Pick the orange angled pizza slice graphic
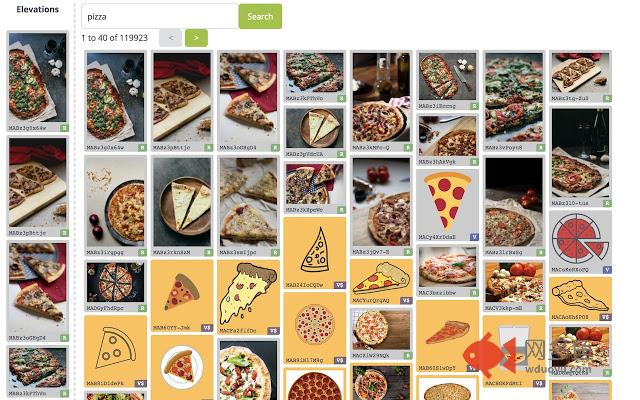 click(447, 336)
